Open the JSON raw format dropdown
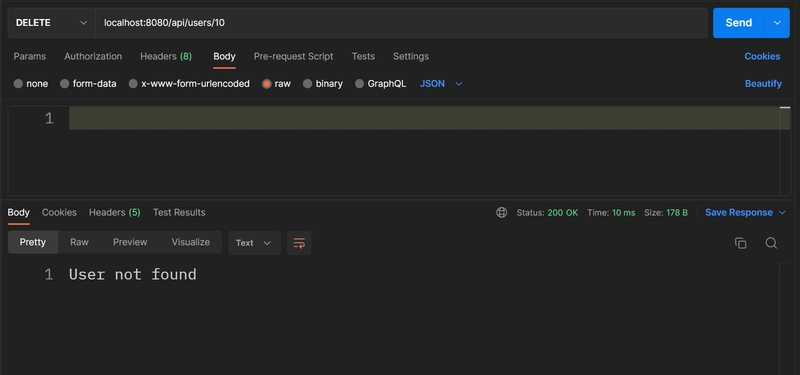The height and width of the screenshot is (375, 800). [x=441, y=84]
